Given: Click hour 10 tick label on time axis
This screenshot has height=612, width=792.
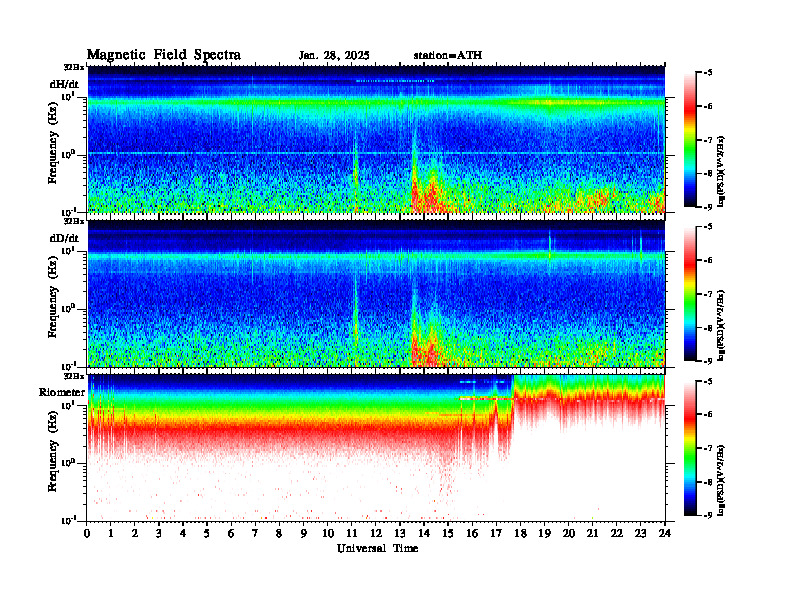Looking at the screenshot, I should [328, 534].
